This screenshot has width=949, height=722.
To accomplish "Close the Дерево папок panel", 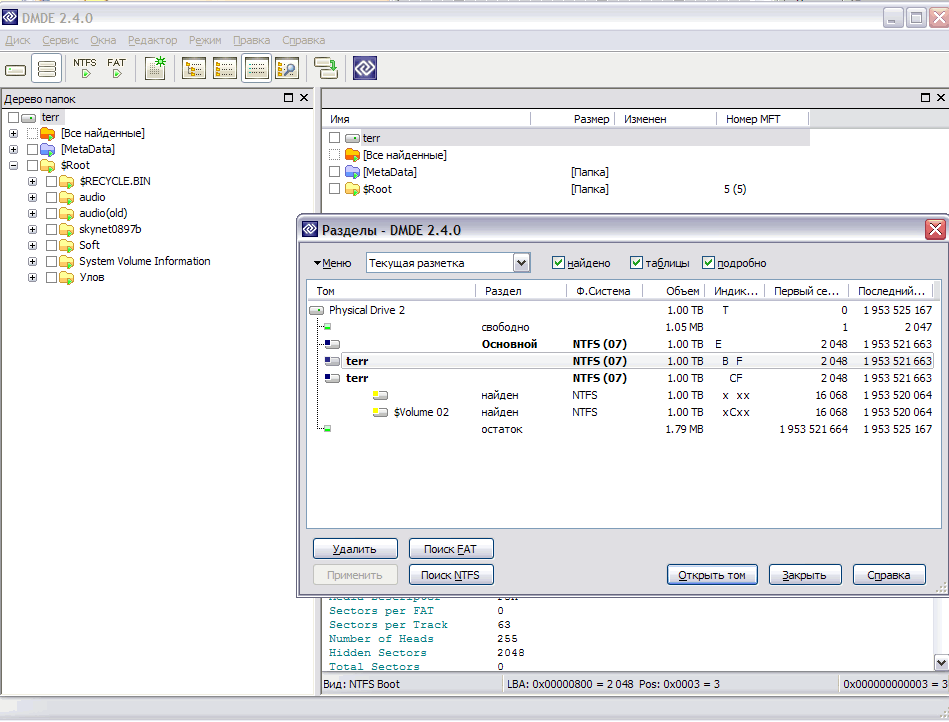I will point(304,97).
